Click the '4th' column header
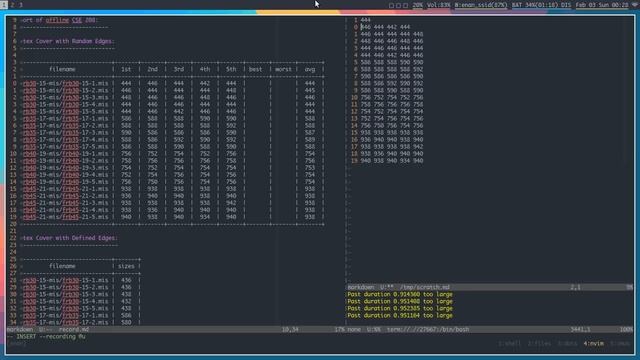 pyautogui.click(x=205, y=69)
